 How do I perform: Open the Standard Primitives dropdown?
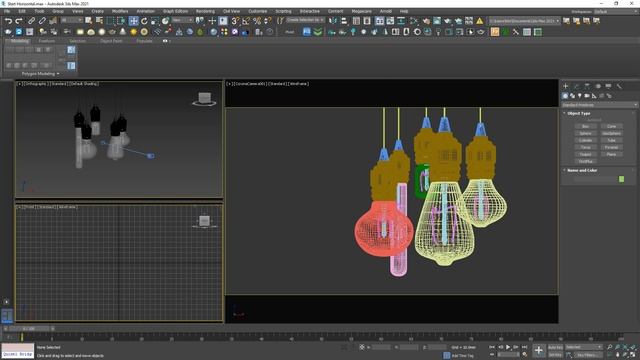coord(599,105)
